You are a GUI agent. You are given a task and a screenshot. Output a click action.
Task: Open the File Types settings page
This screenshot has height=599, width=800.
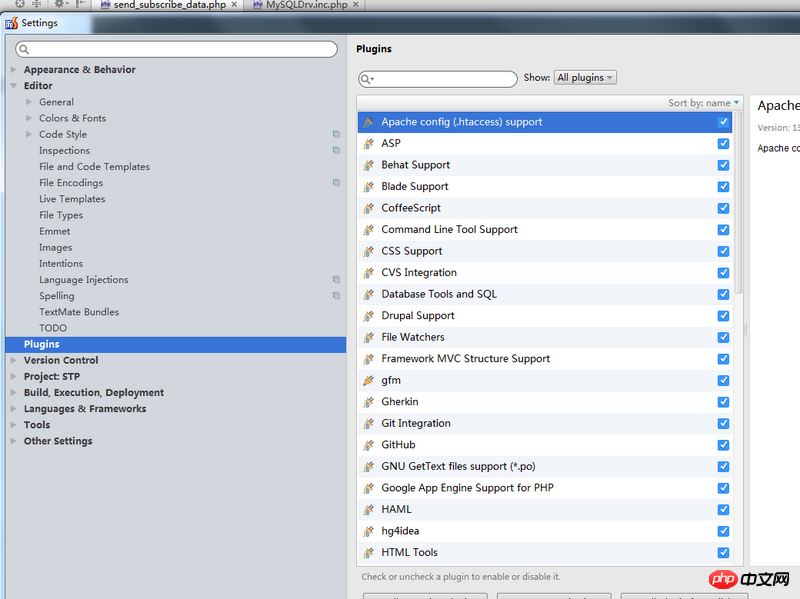61,215
